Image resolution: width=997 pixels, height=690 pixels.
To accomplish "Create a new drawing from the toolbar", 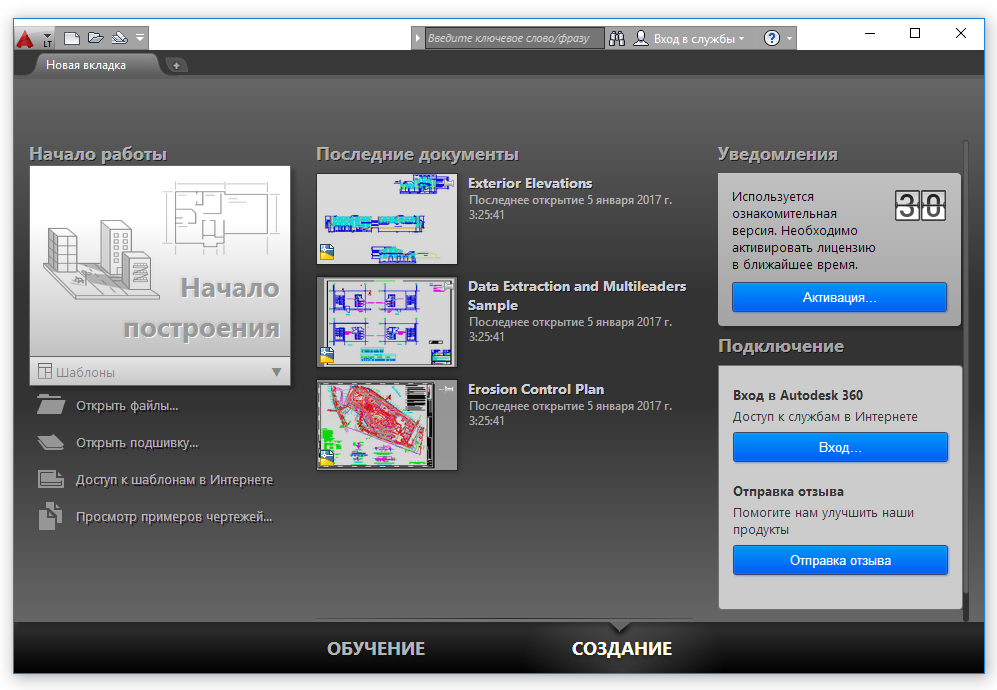I will point(72,38).
